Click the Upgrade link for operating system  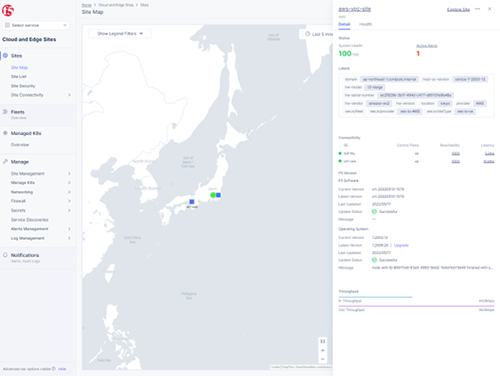[401, 245]
